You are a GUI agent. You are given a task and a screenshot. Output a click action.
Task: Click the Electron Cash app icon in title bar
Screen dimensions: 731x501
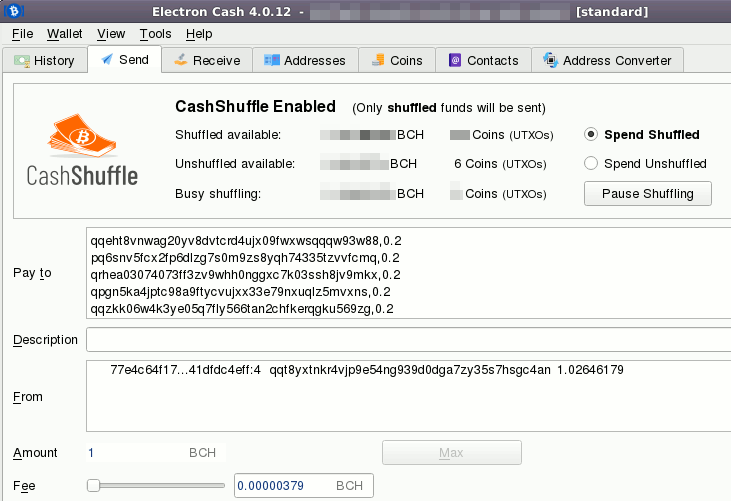pos(14,10)
